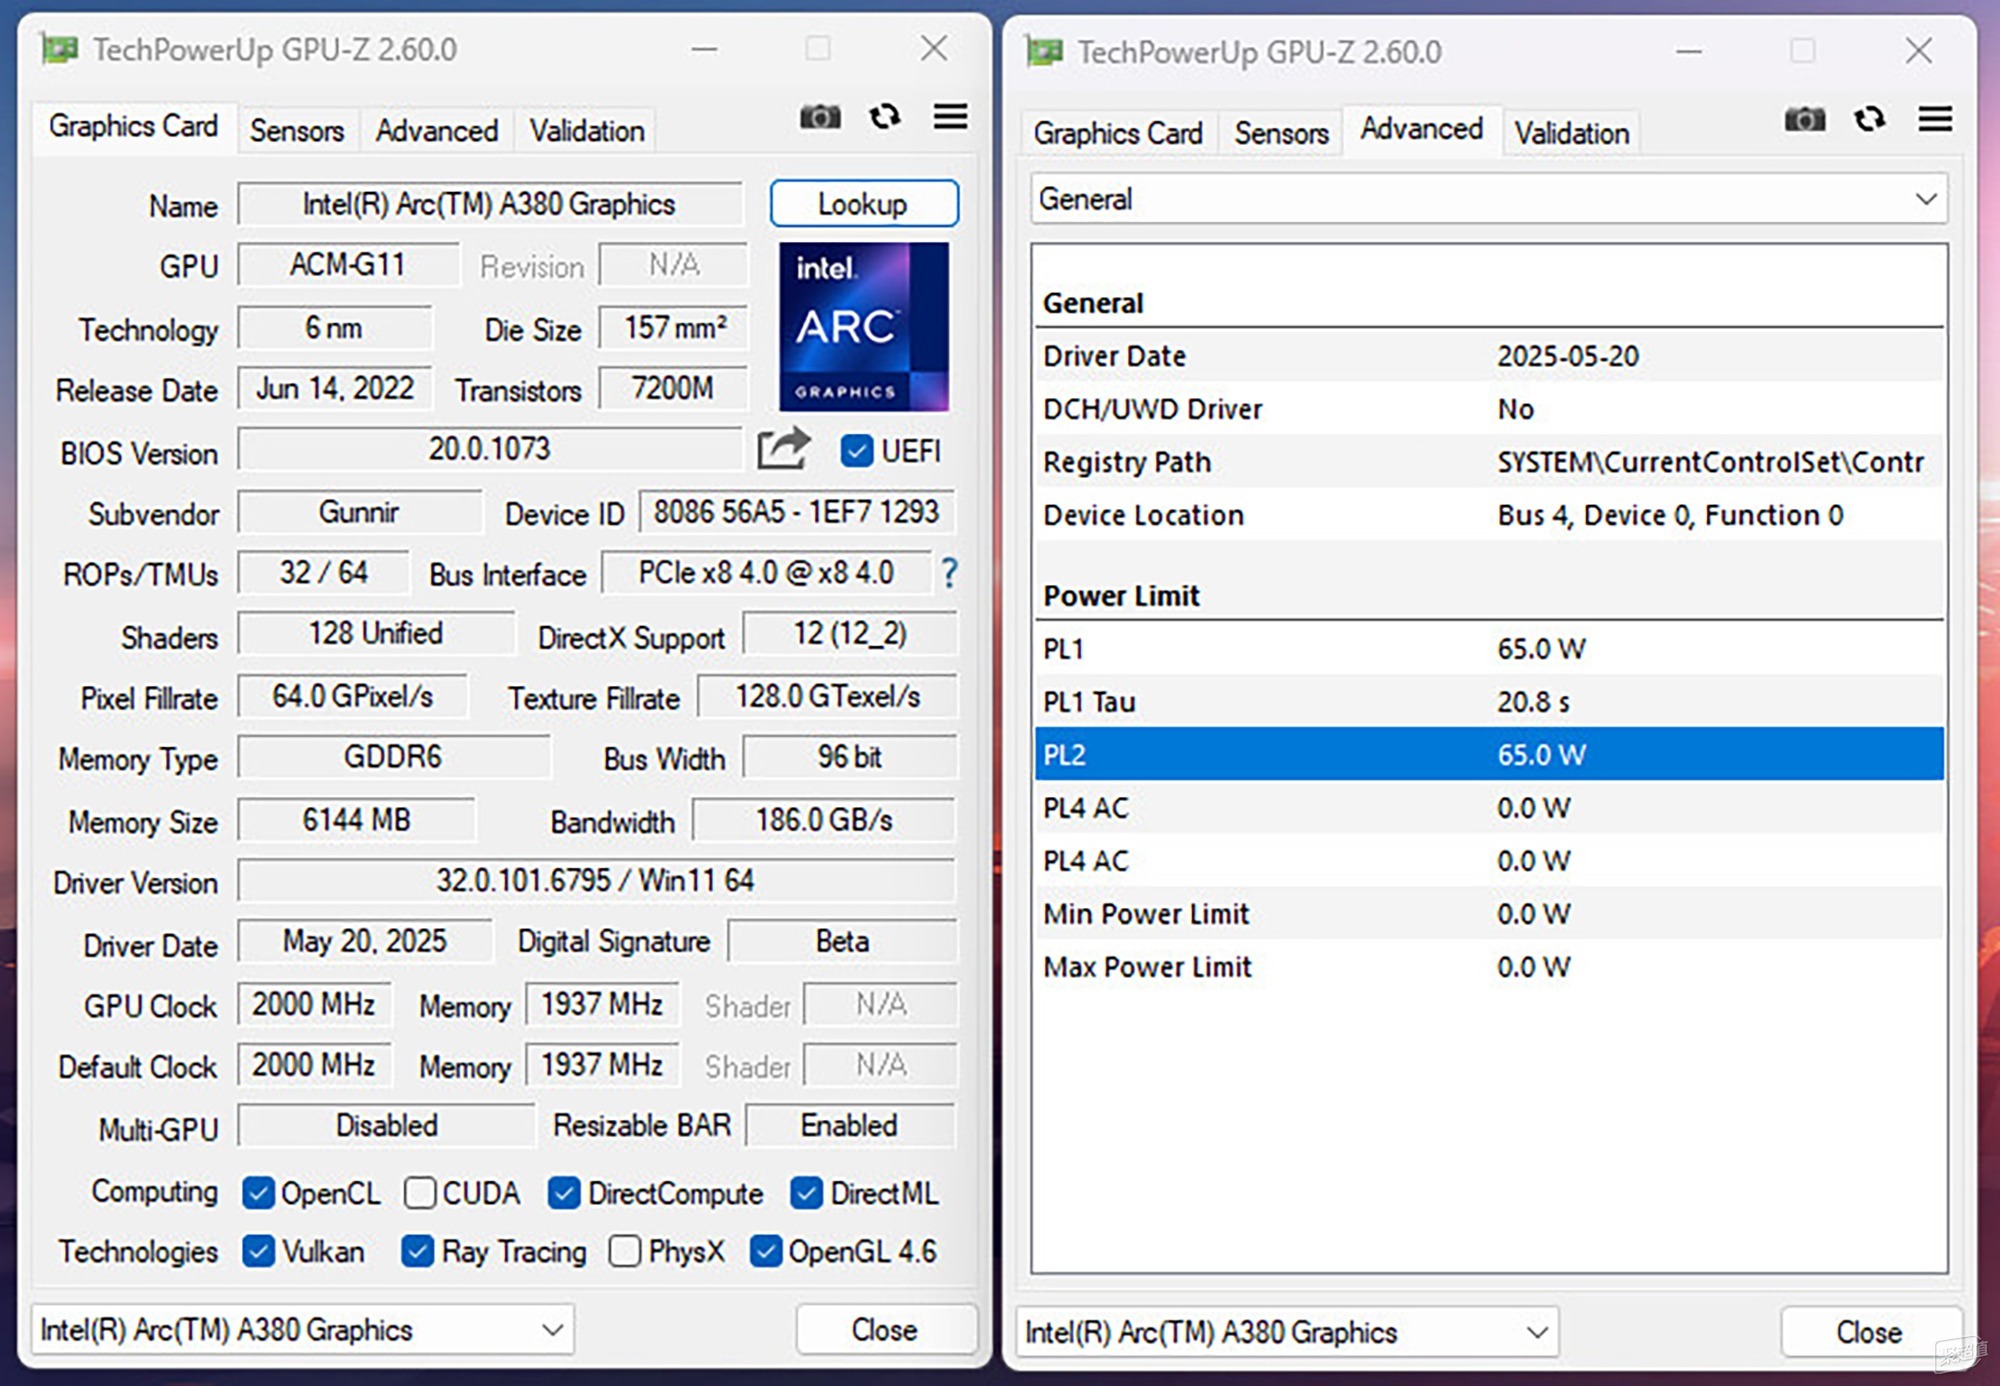Select Advanced tab in right window
This screenshot has height=1386, width=2000.
tap(1422, 130)
